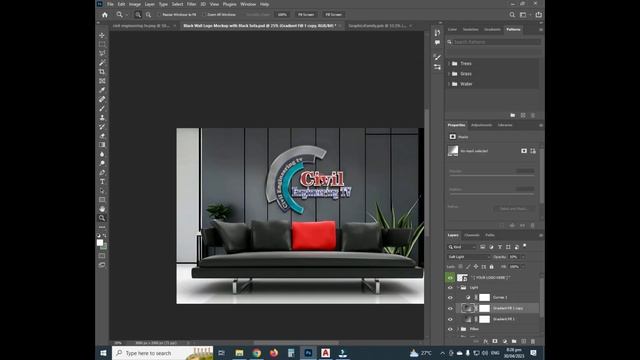This screenshot has height=360, width=640.
Task: Click the 100% zoom button
Action: [x=282, y=15]
